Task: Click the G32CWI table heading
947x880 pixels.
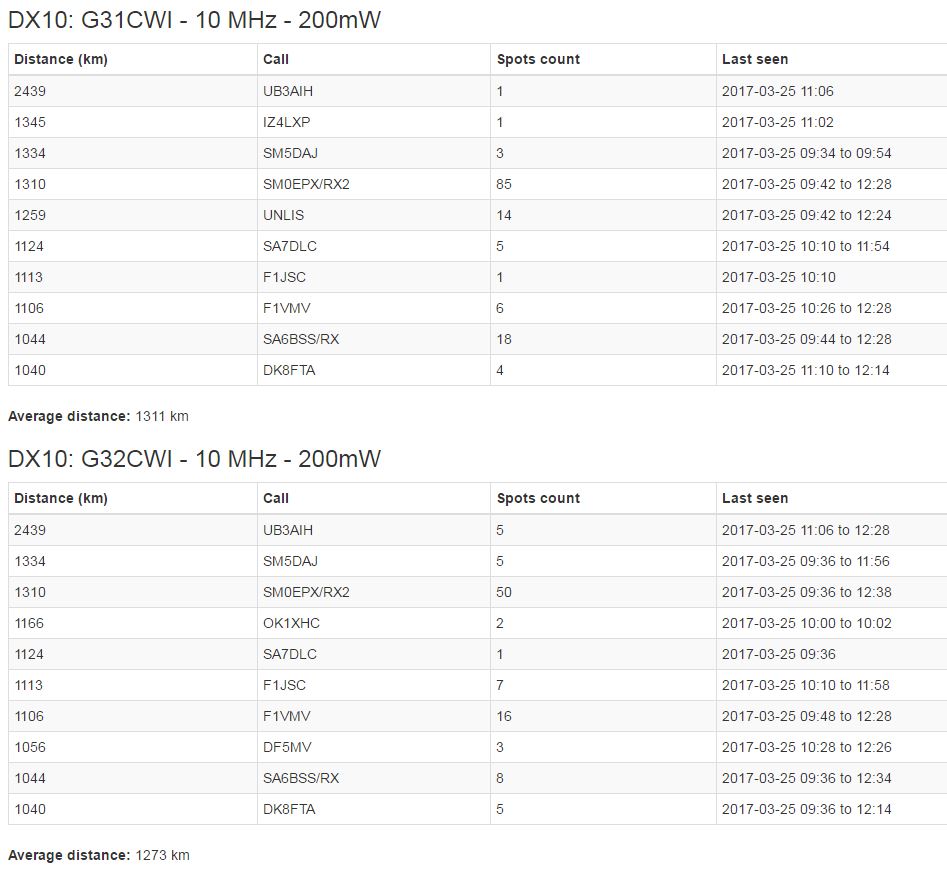Action: click(x=194, y=459)
